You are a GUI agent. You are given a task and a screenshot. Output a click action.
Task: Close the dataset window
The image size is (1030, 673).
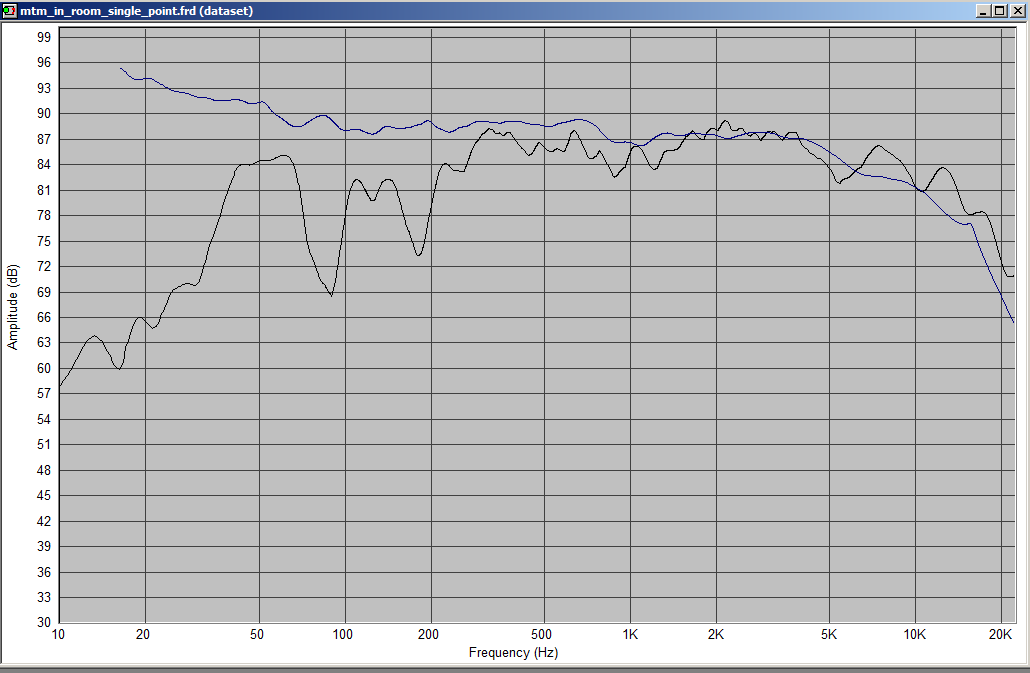(1016, 11)
